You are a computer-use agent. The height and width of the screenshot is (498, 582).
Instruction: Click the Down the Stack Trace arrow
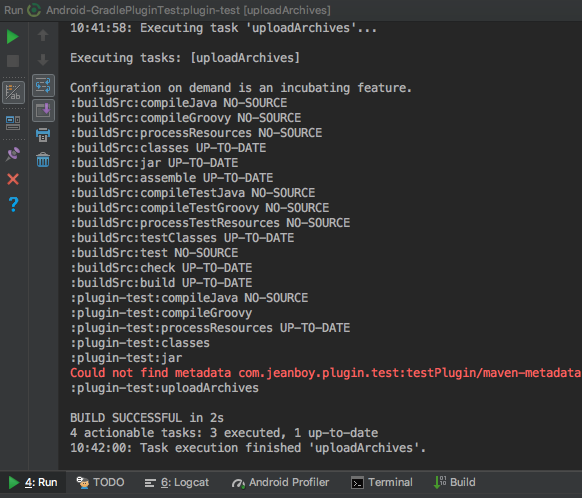coord(43,60)
